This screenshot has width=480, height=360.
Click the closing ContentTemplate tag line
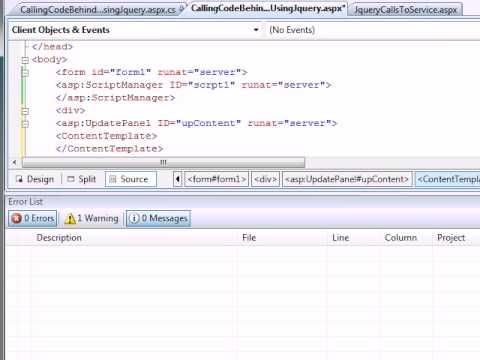(109, 149)
